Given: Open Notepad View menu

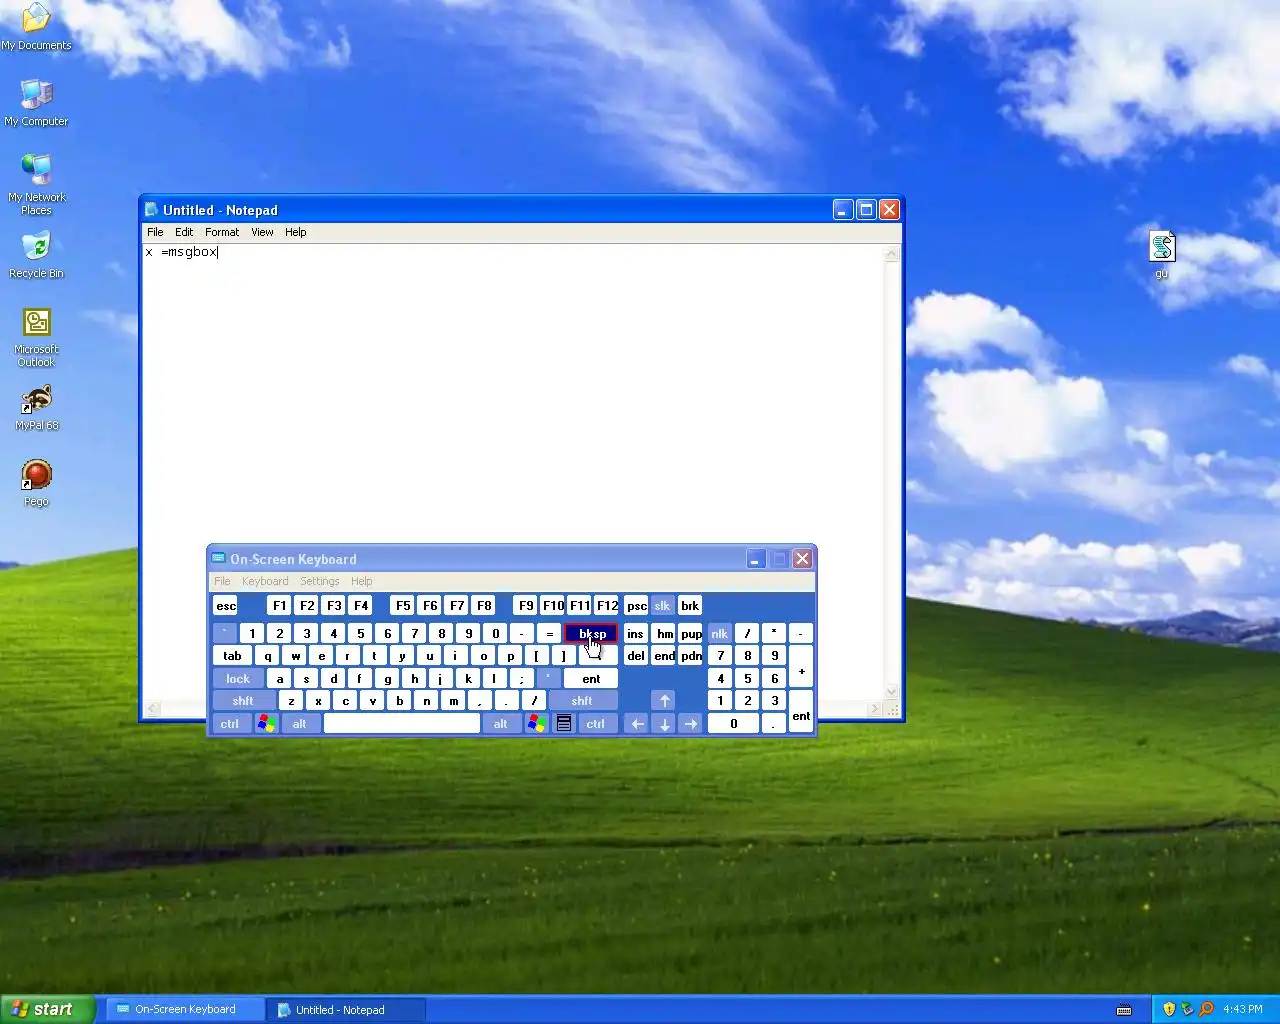Looking at the screenshot, I should click(262, 232).
